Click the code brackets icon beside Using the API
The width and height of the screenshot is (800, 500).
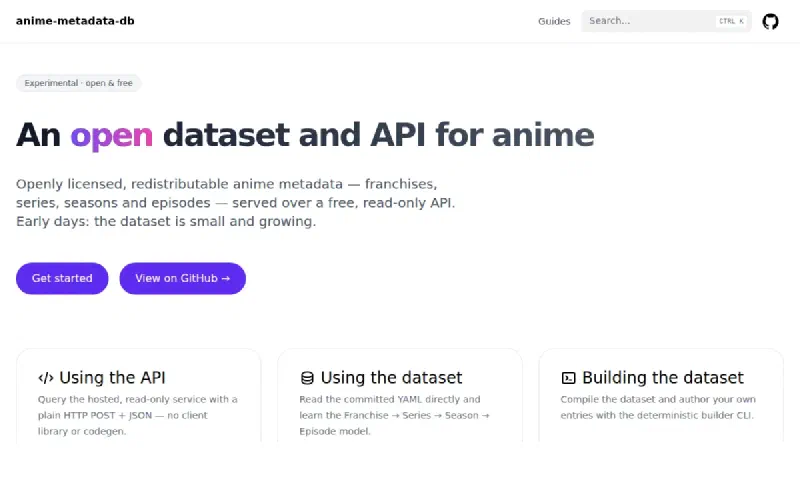pos(45,378)
